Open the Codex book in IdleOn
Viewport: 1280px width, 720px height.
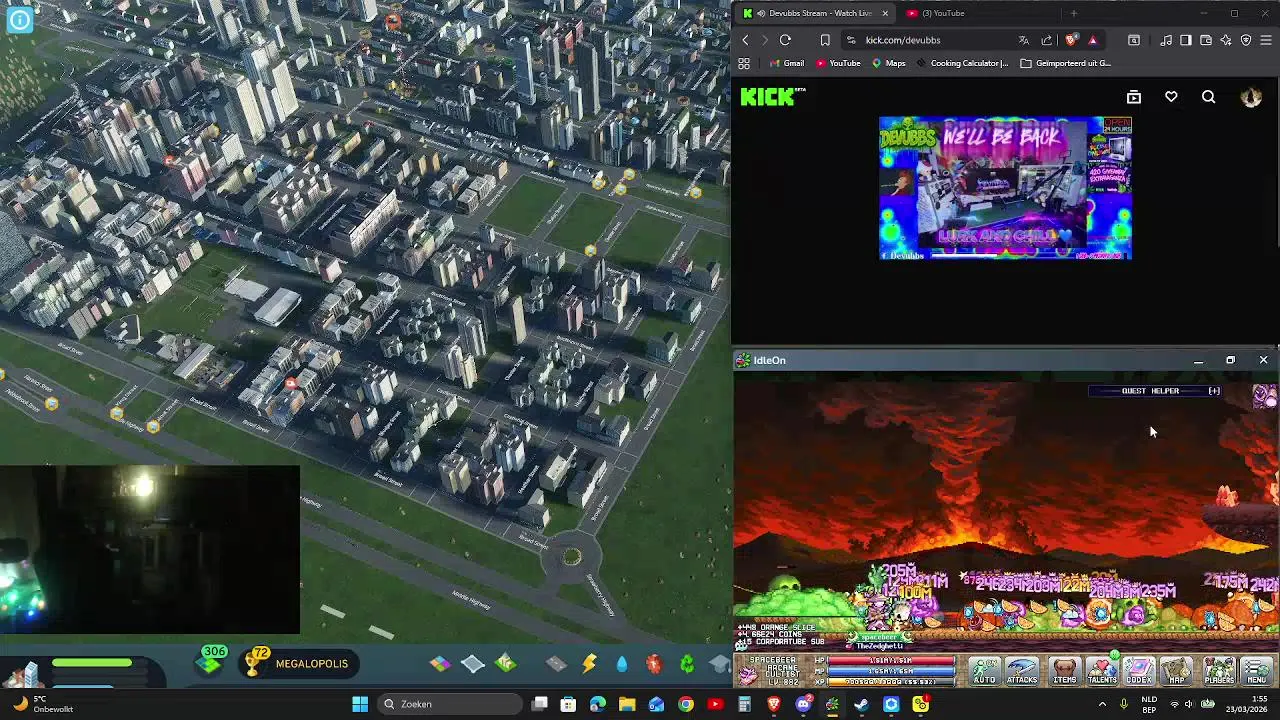1139,670
